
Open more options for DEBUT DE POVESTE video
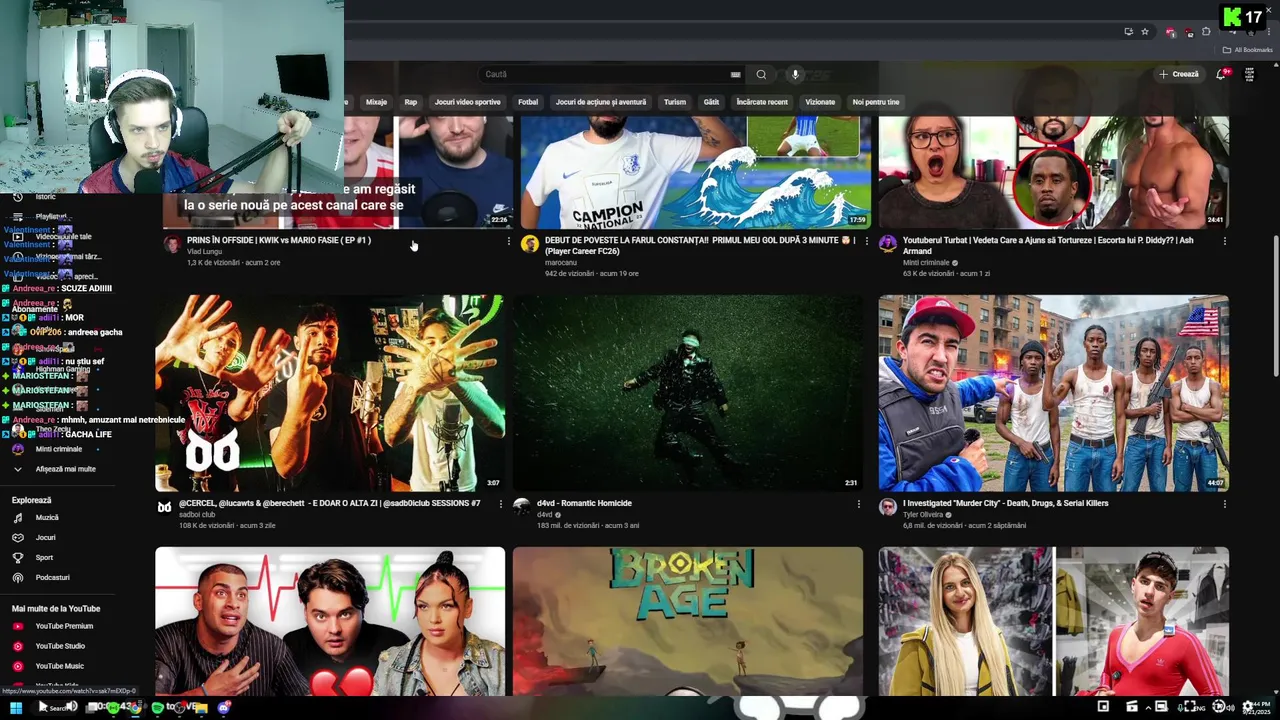click(x=866, y=241)
